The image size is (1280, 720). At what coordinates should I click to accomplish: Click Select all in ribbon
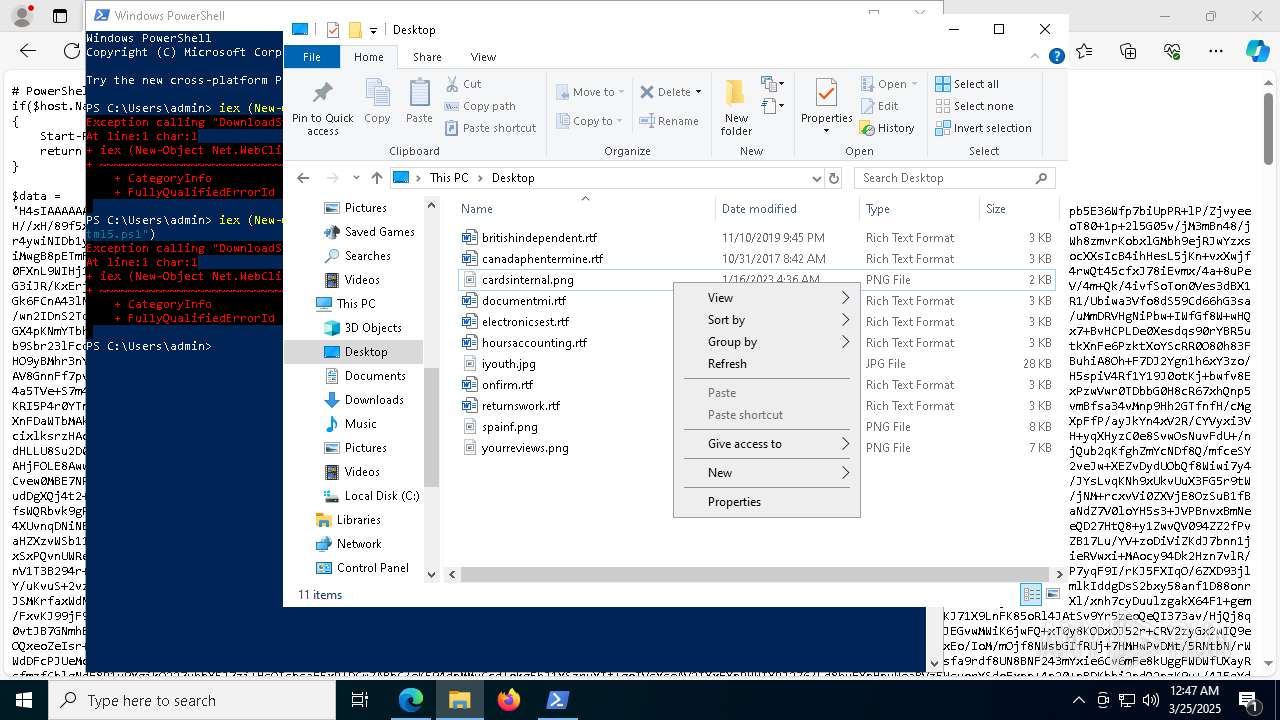tap(967, 84)
